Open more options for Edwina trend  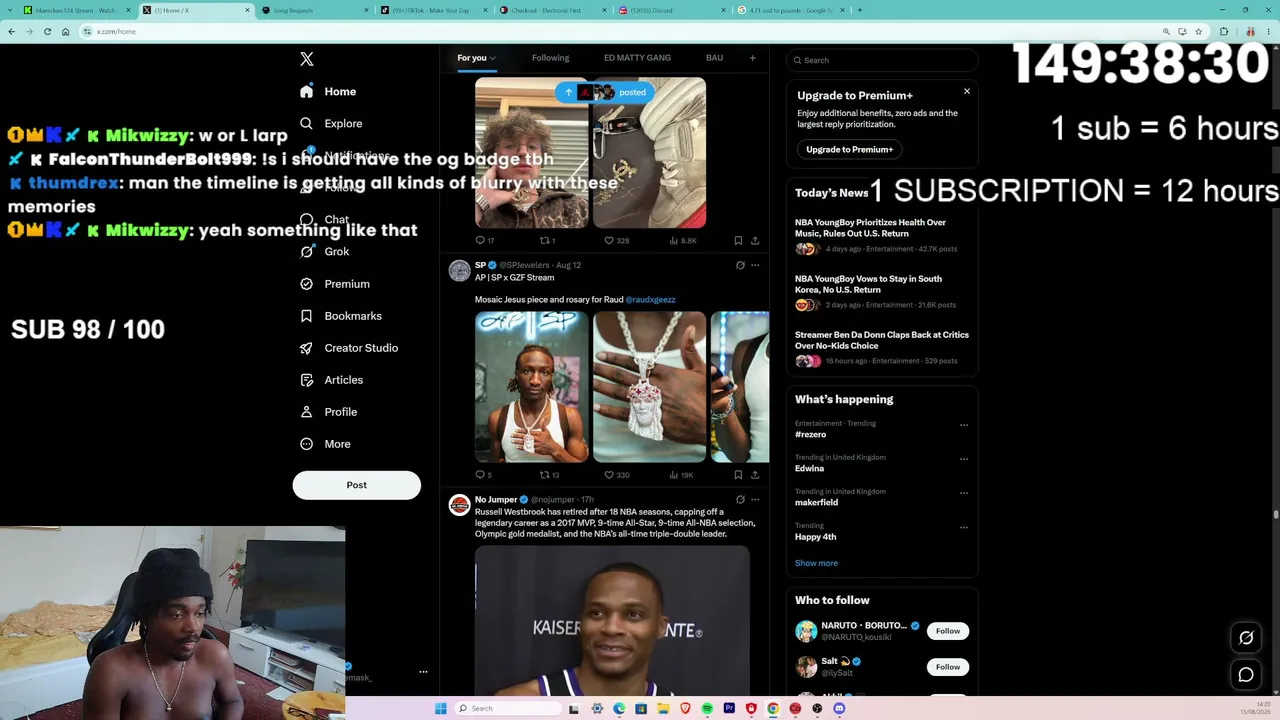(x=964, y=459)
